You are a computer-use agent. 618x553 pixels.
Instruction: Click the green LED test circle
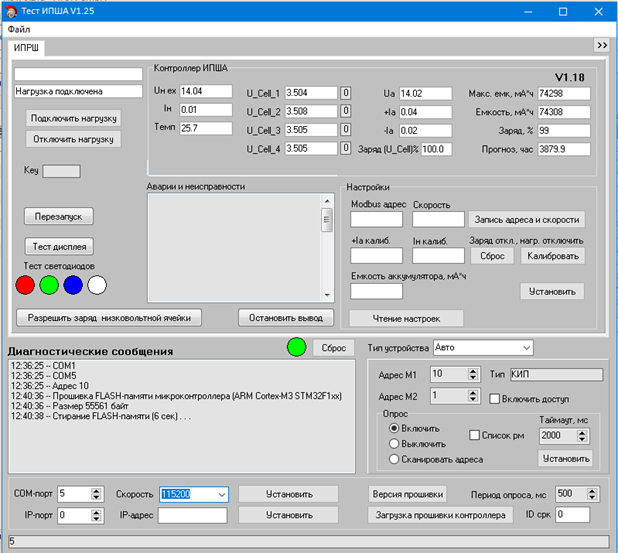(x=49, y=285)
